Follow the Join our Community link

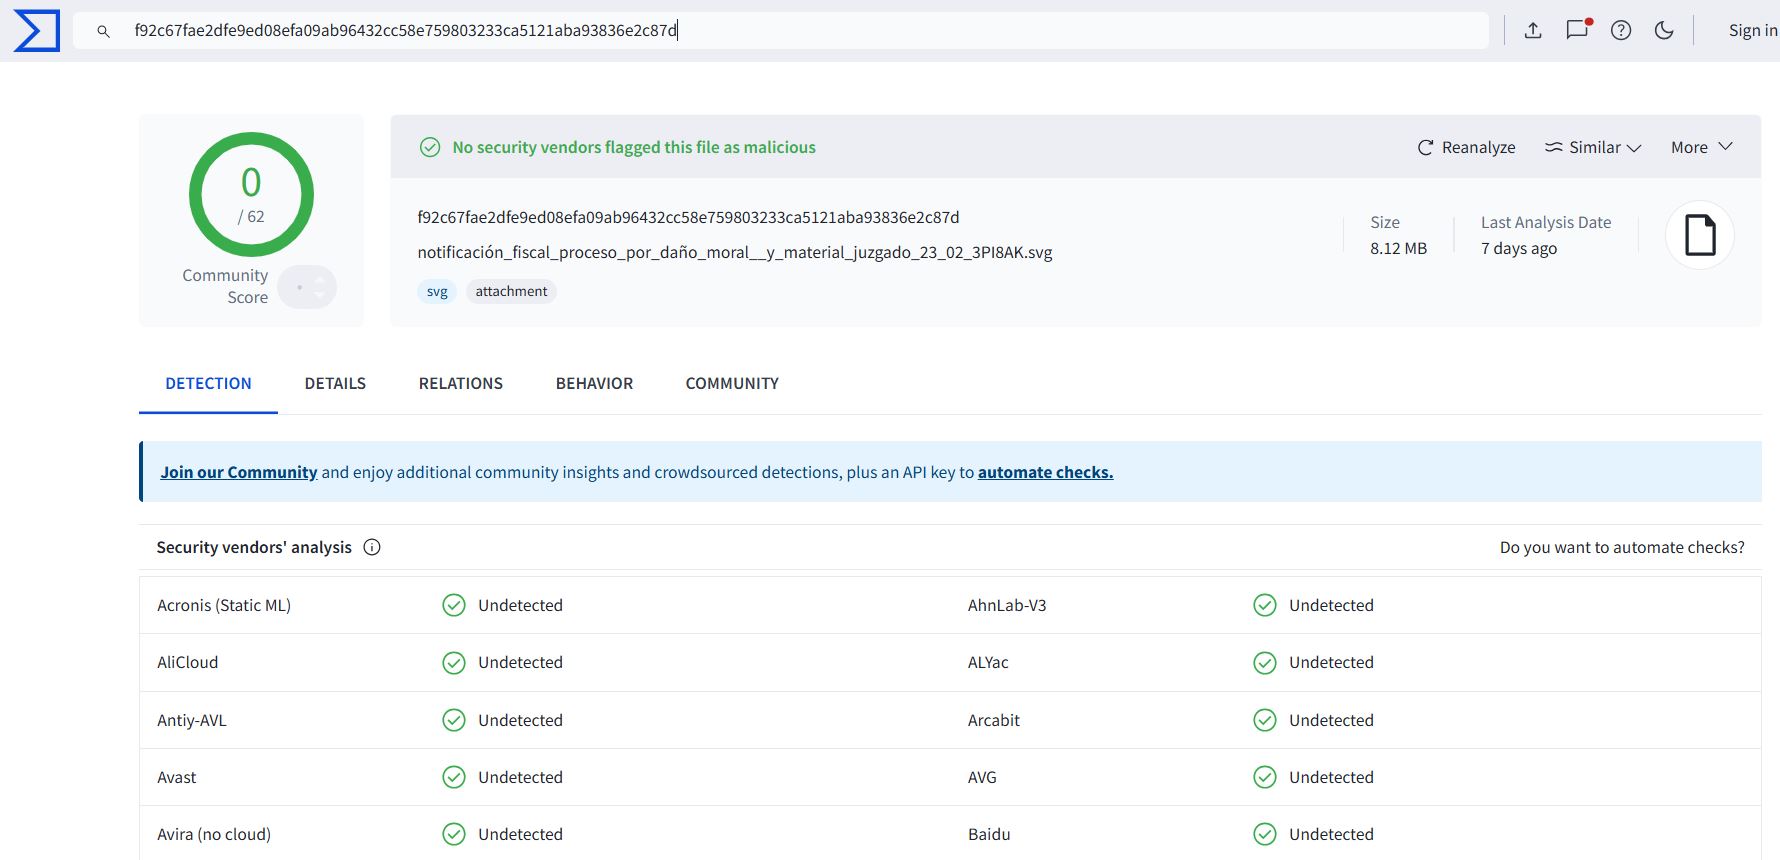pyautogui.click(x=238, y=472)
